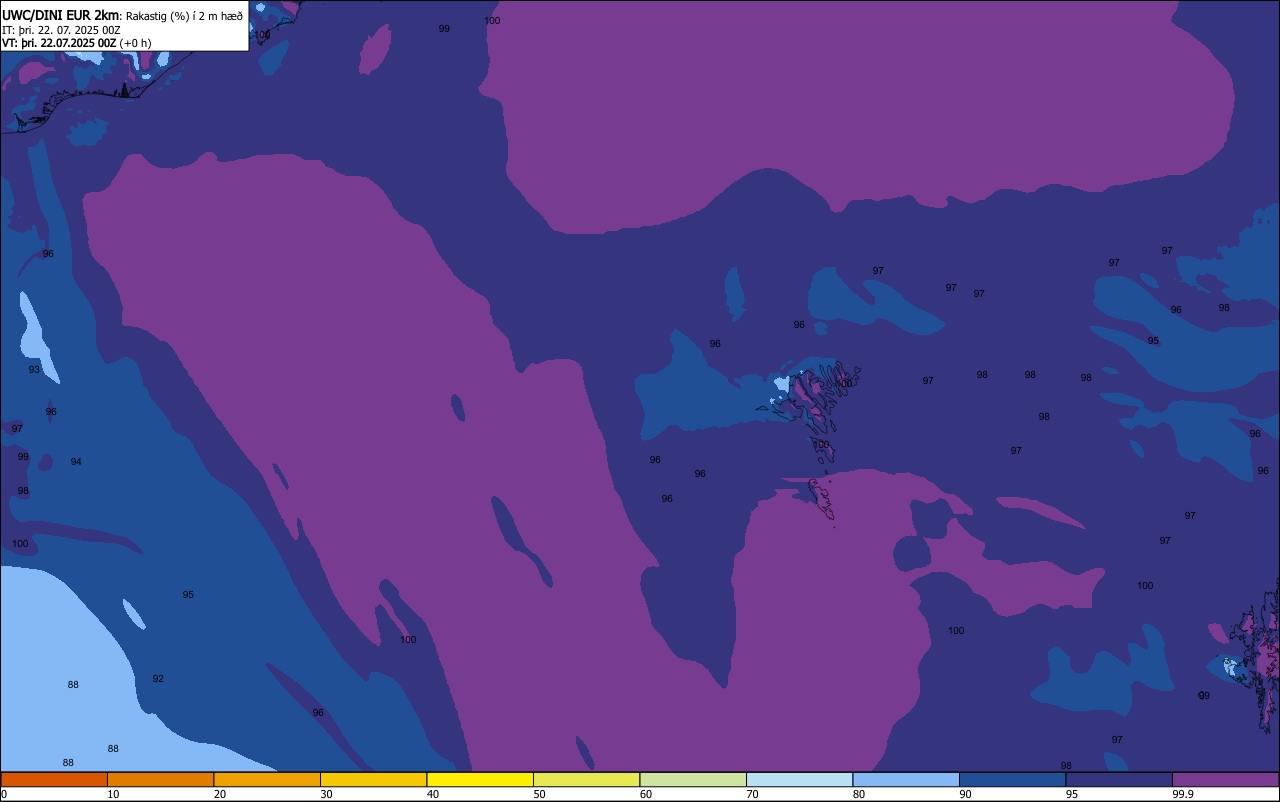Click the 'UWC/DINI EUR 2km' title text
Screen dimensions: 1280x802
click(x=62, y=15)
